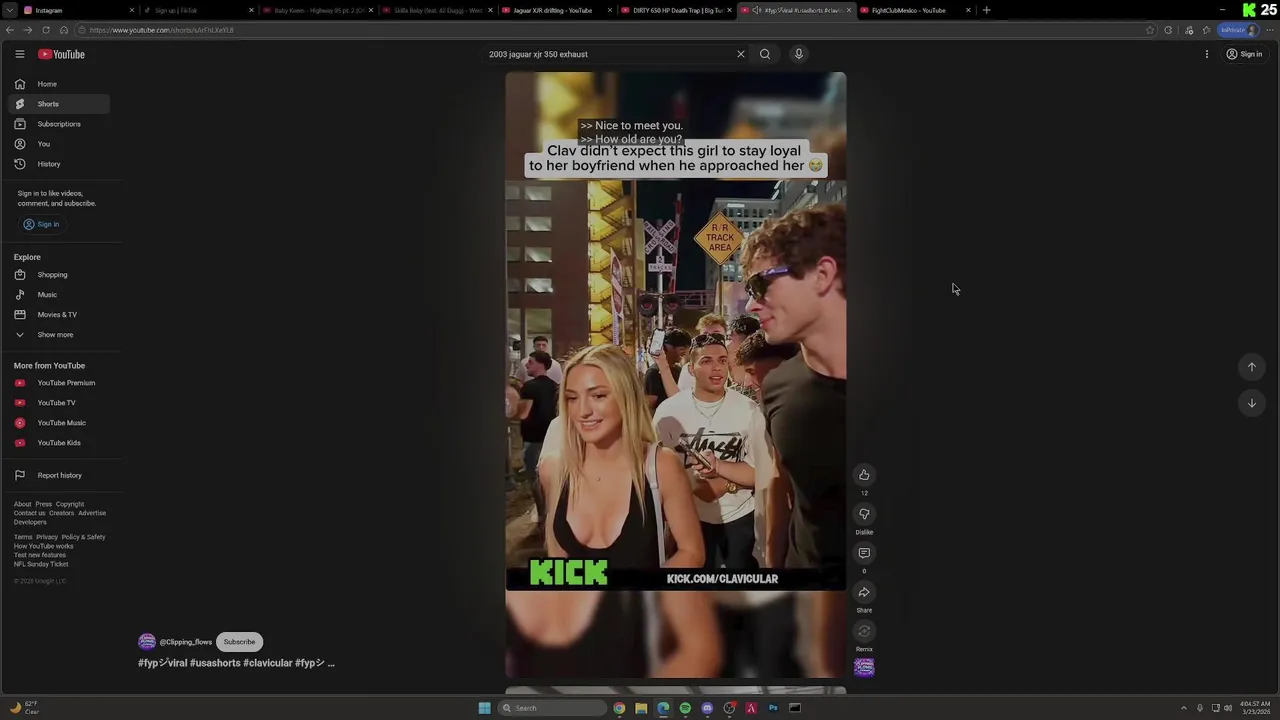Reload the page
Screen dimensions: 1280x720
pyautogui.click(x=46, y=30)
